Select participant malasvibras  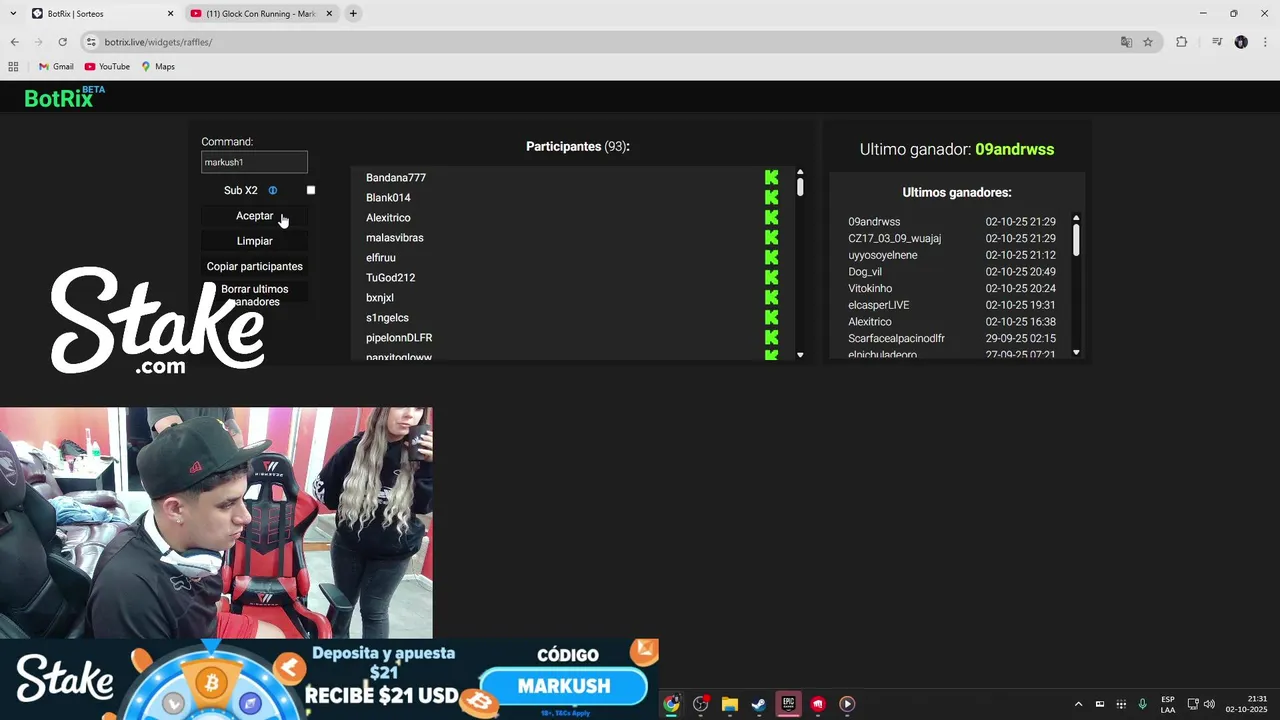coord(394,238)
